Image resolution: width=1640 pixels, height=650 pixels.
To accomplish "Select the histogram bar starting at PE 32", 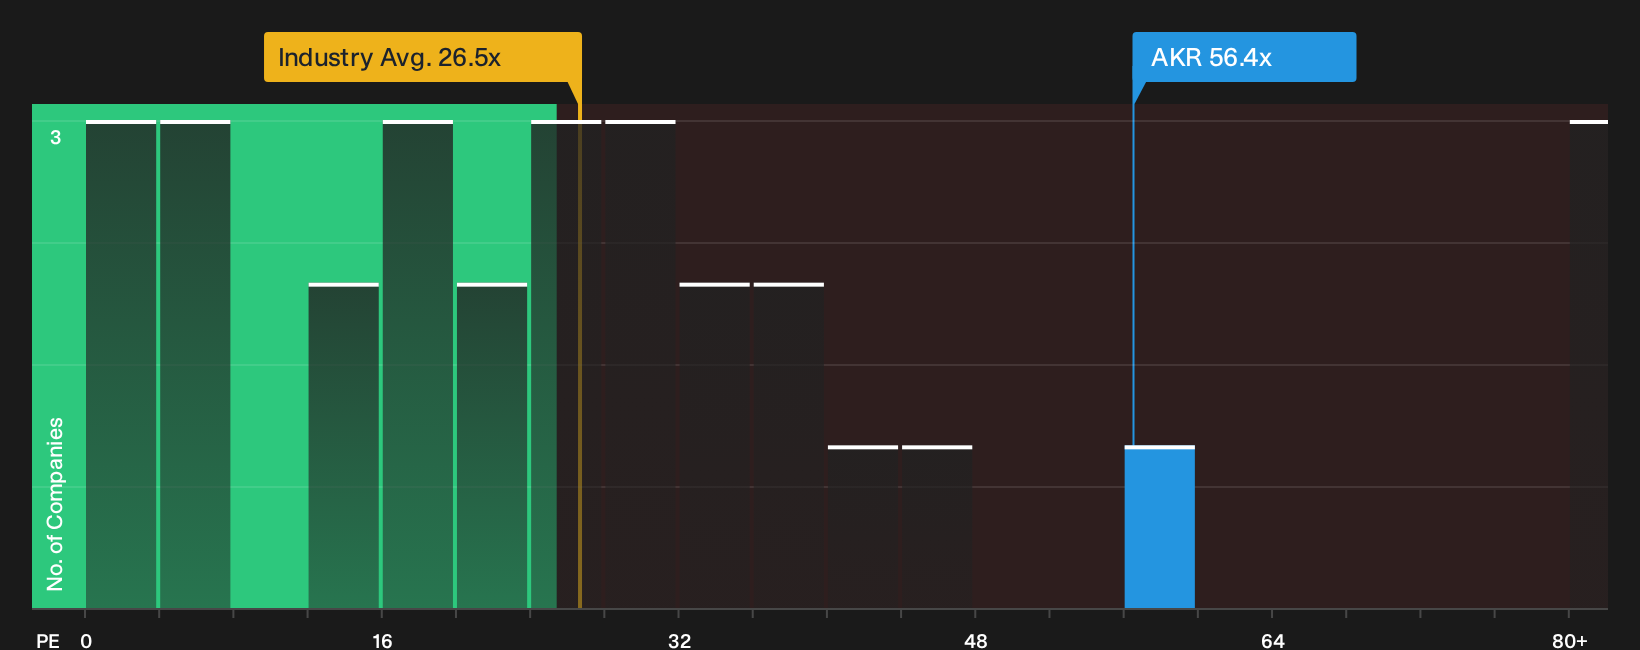I will [x=714, y=446].
